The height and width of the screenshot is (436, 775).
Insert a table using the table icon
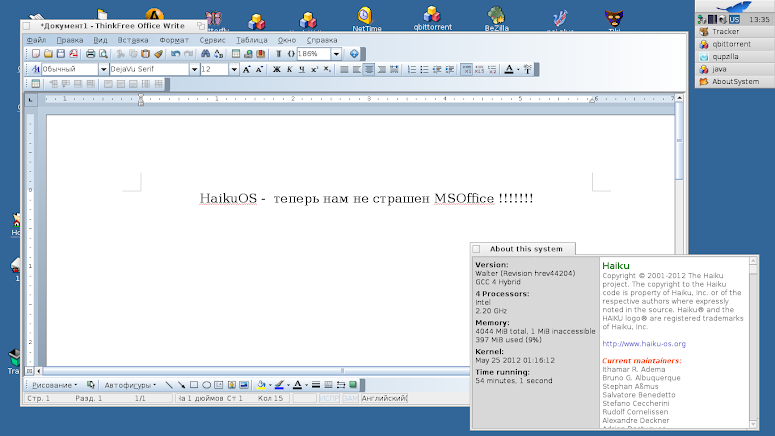(x=236, y=54)
